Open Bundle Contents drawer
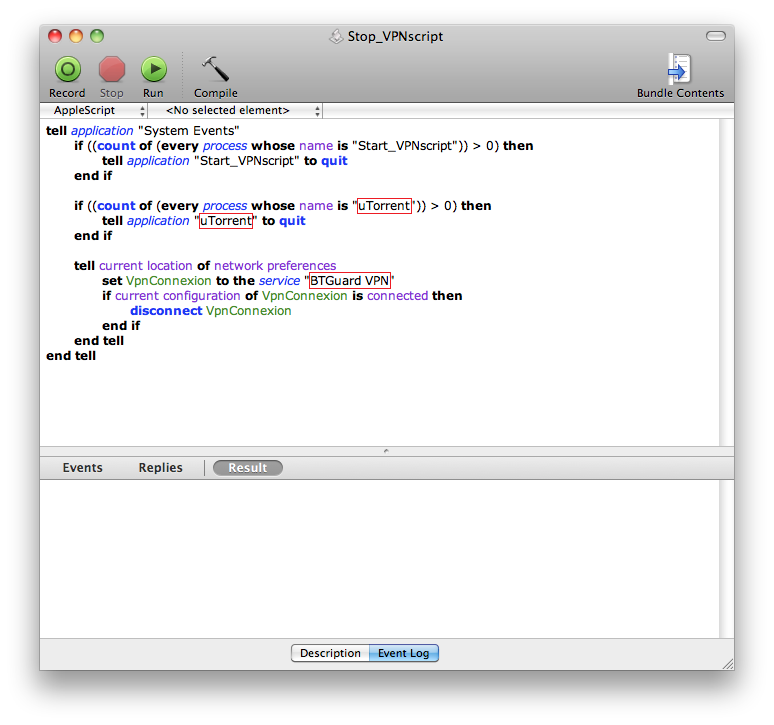The image size is (774, 725). point(680,70)
